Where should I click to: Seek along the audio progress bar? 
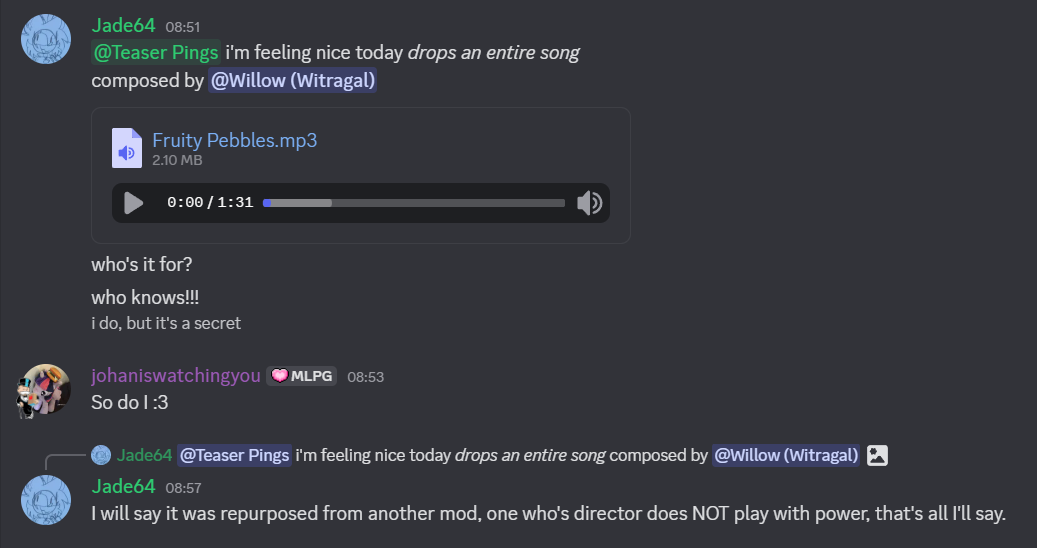[x=414, y=203]
